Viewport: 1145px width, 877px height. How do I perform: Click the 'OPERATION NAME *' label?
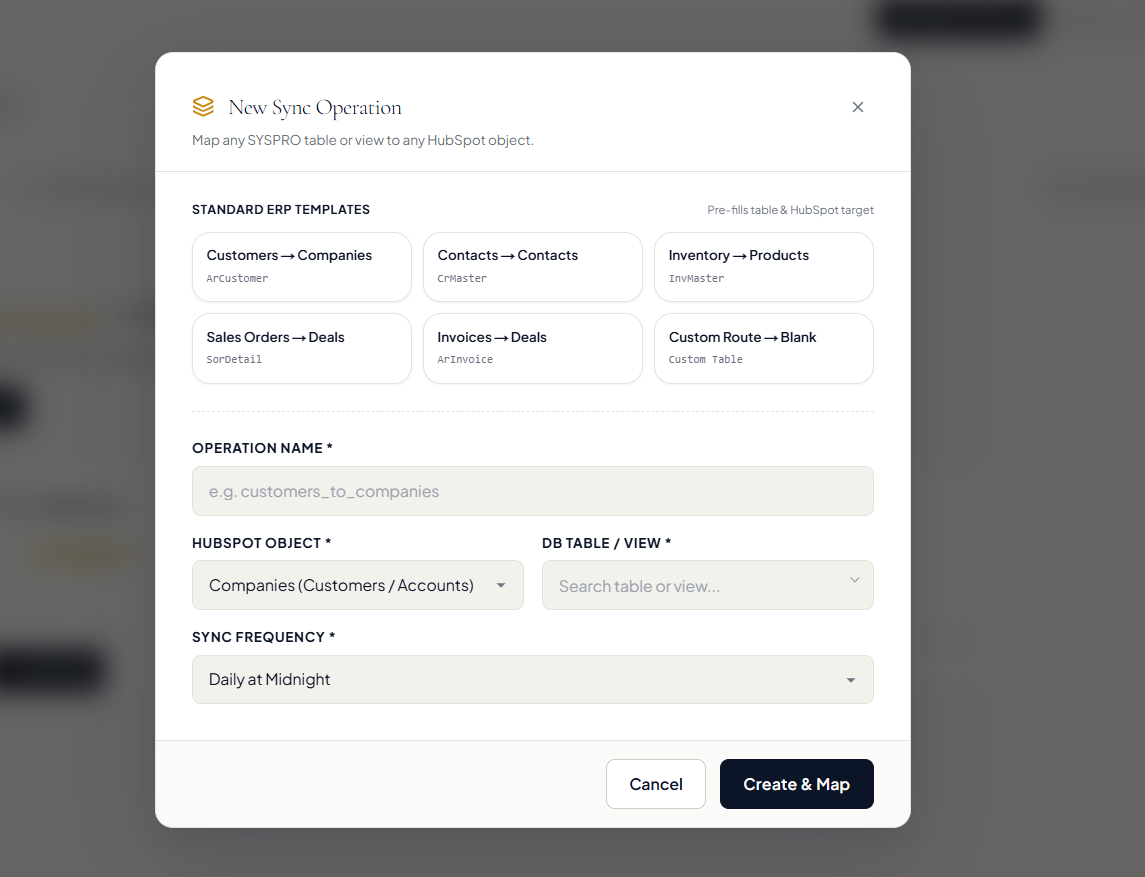261,448
